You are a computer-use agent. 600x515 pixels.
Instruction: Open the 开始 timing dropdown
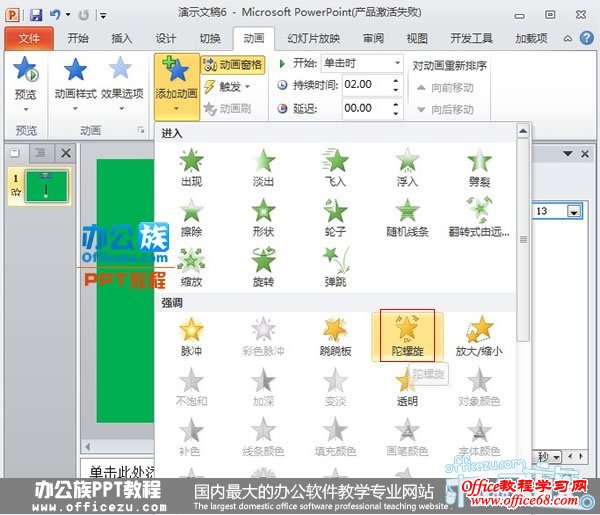coord(366,63)
